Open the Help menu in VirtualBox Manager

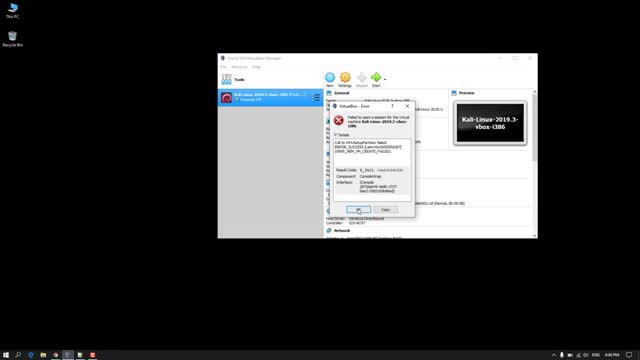tap(256, 67)
